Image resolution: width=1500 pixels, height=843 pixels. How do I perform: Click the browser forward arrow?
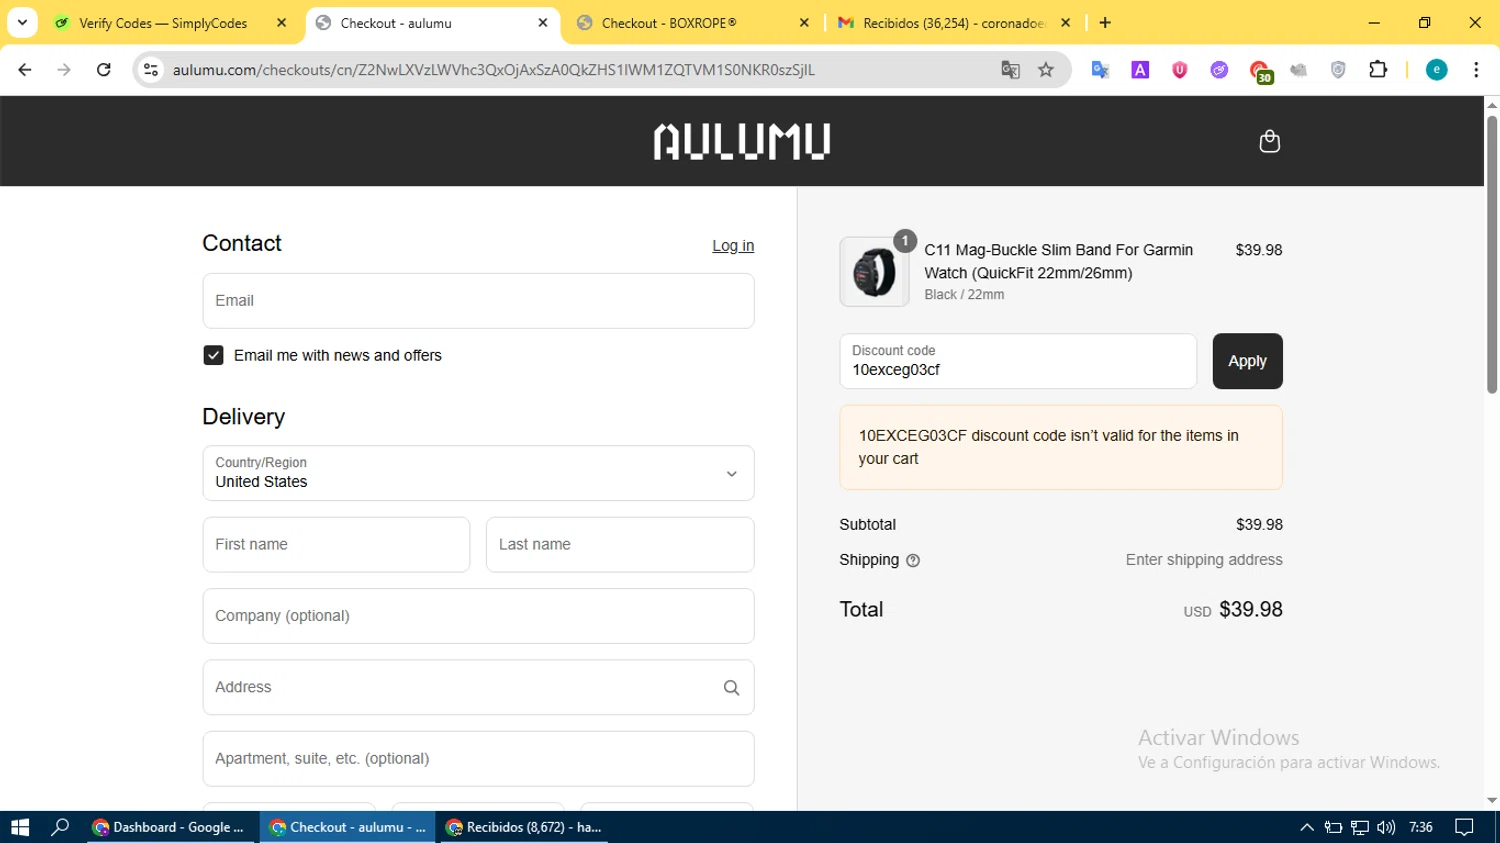[64, 69]
